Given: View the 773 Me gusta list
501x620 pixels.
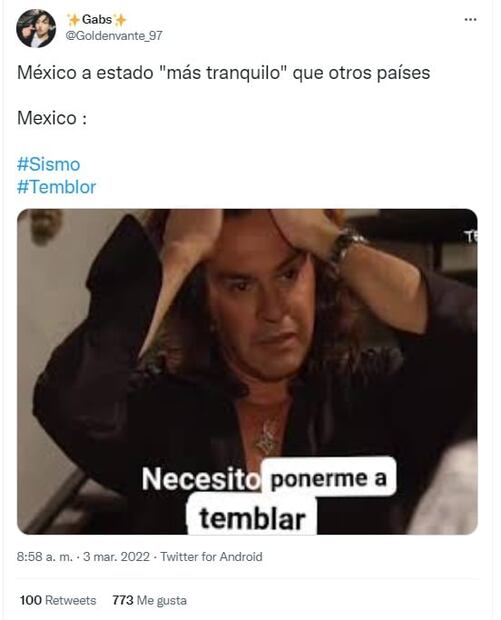Looking at the screenshot, I should [x=149, y=600].
